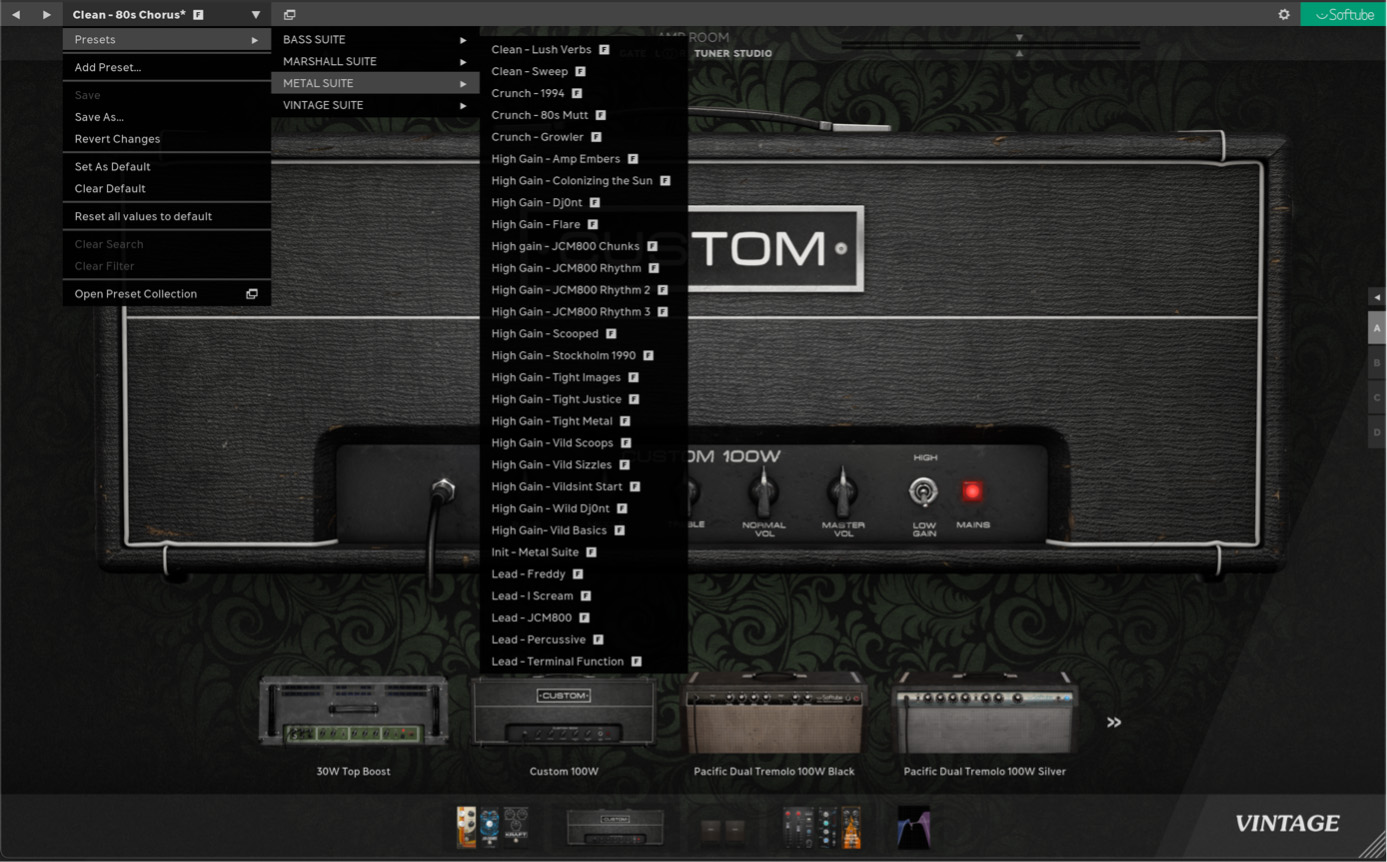Adjust the Master Vol knob

[x=843, y=491]
